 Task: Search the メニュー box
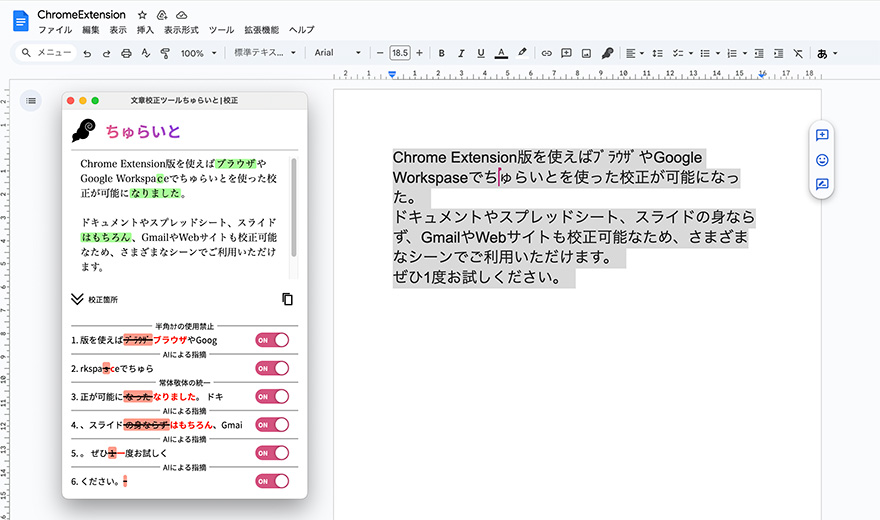pyautogui.click(x=46, y=53)
